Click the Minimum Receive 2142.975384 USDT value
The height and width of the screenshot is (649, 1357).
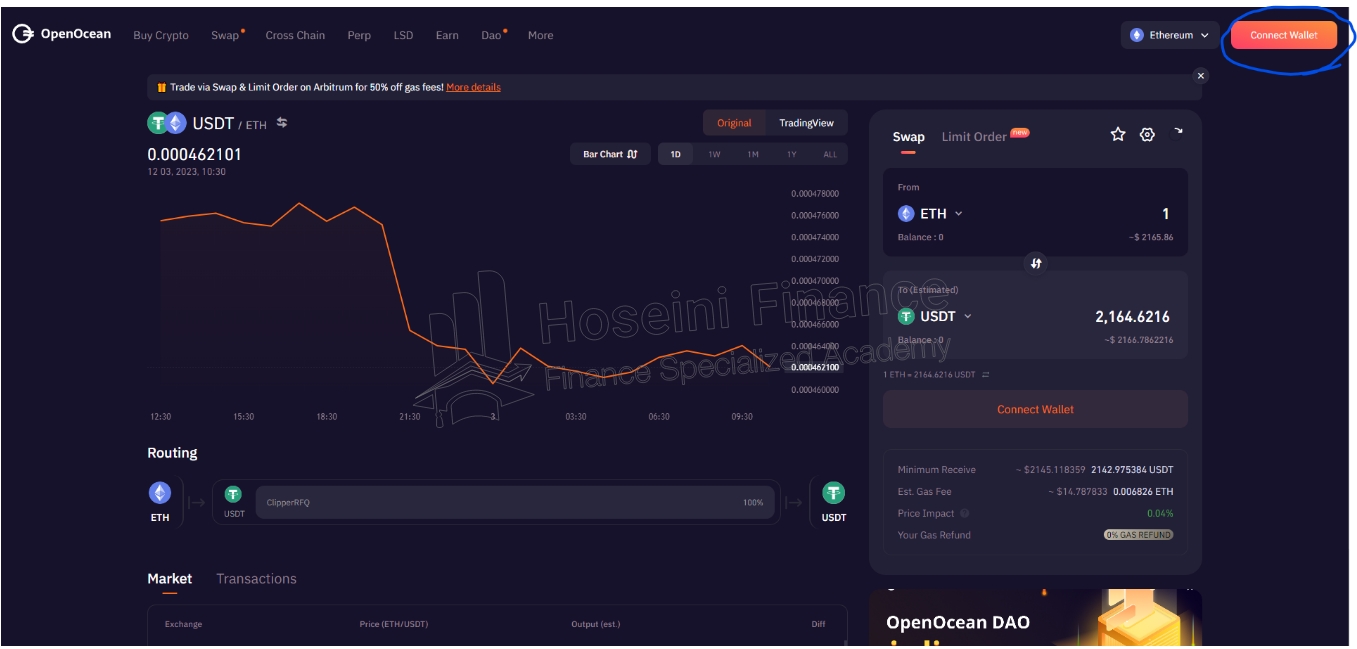click(1132, 470)
